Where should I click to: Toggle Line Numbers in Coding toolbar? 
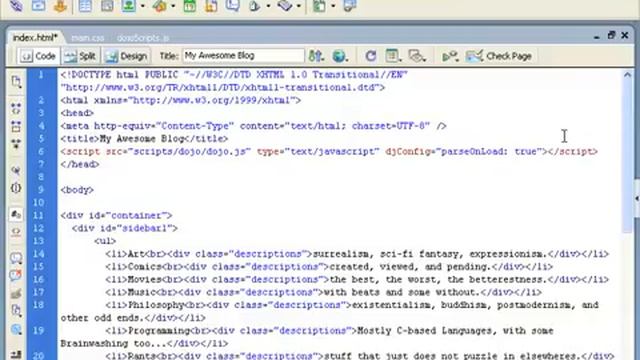[x=16, y=214]
